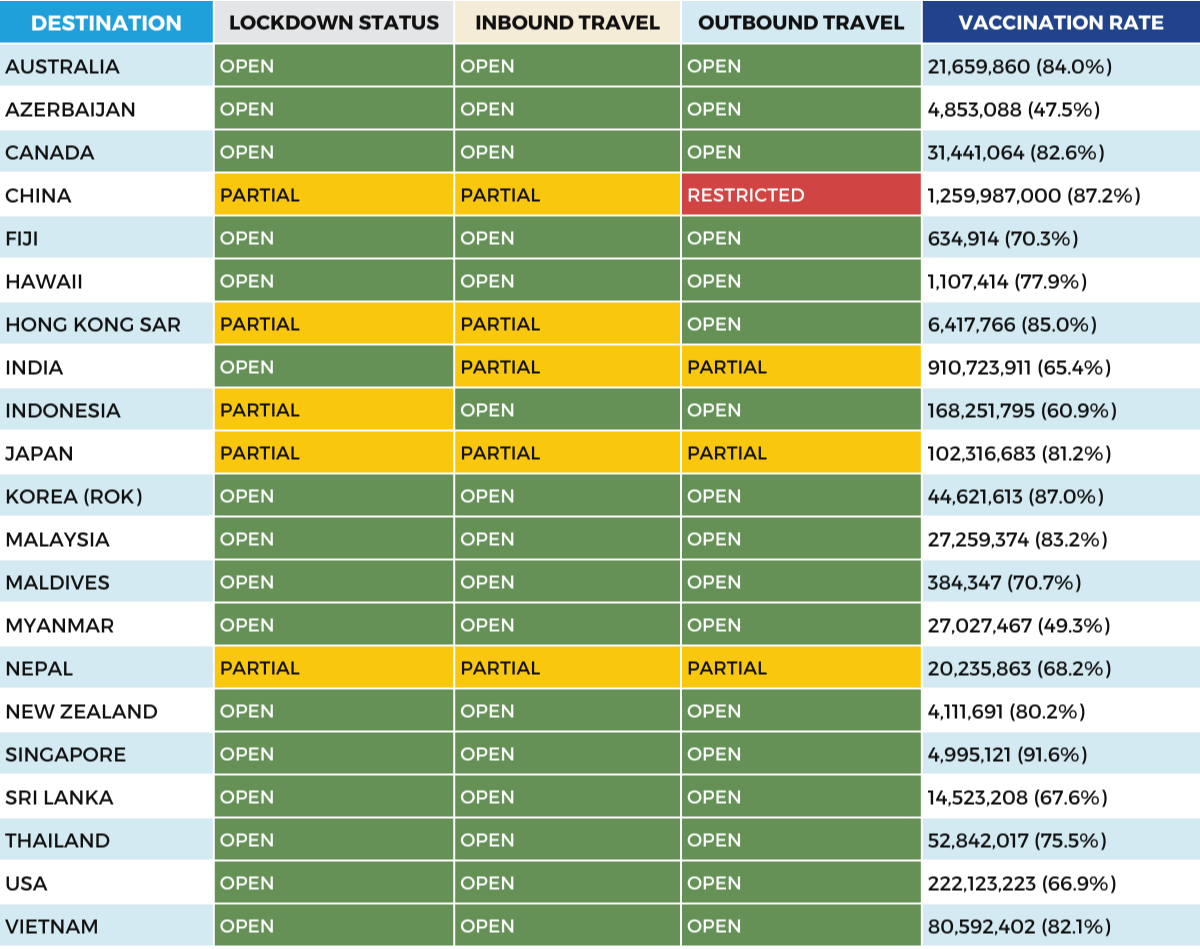
Task: Click Azerbaijan's vaccination figure 4,853,088 (47.5%)
Action: coord(1014,110)
